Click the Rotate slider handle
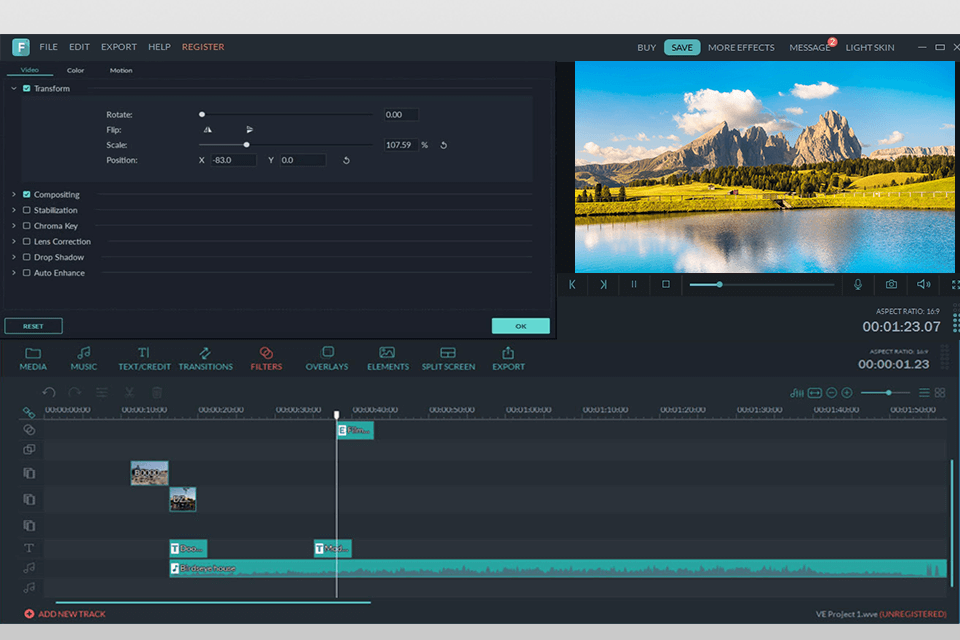The image size is (960, 640). tap(202, 115)
